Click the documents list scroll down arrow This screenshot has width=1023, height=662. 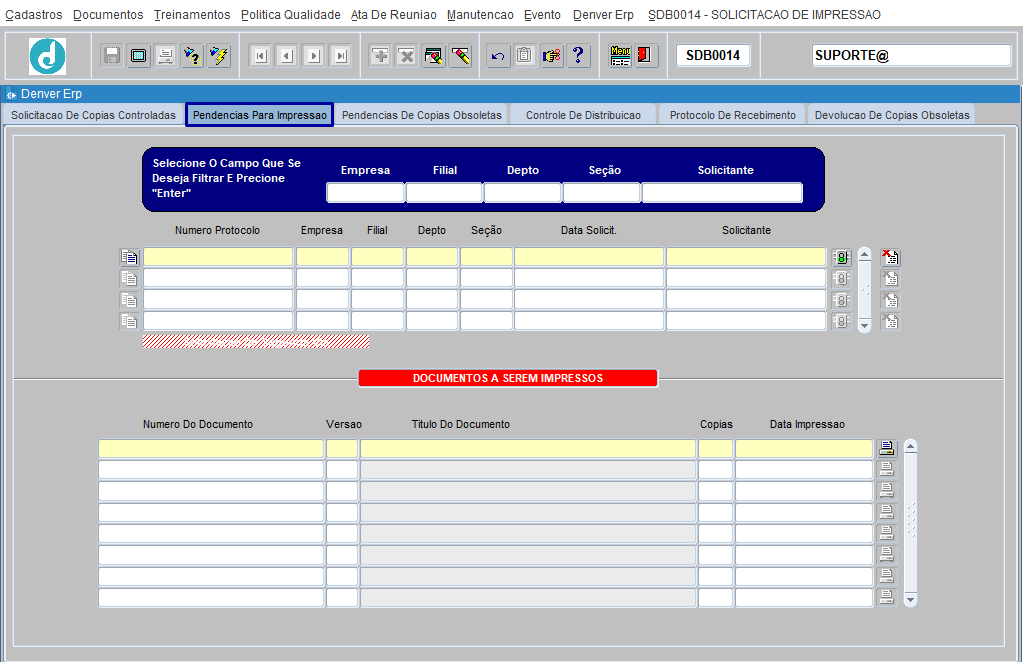(x=910, y=599)
